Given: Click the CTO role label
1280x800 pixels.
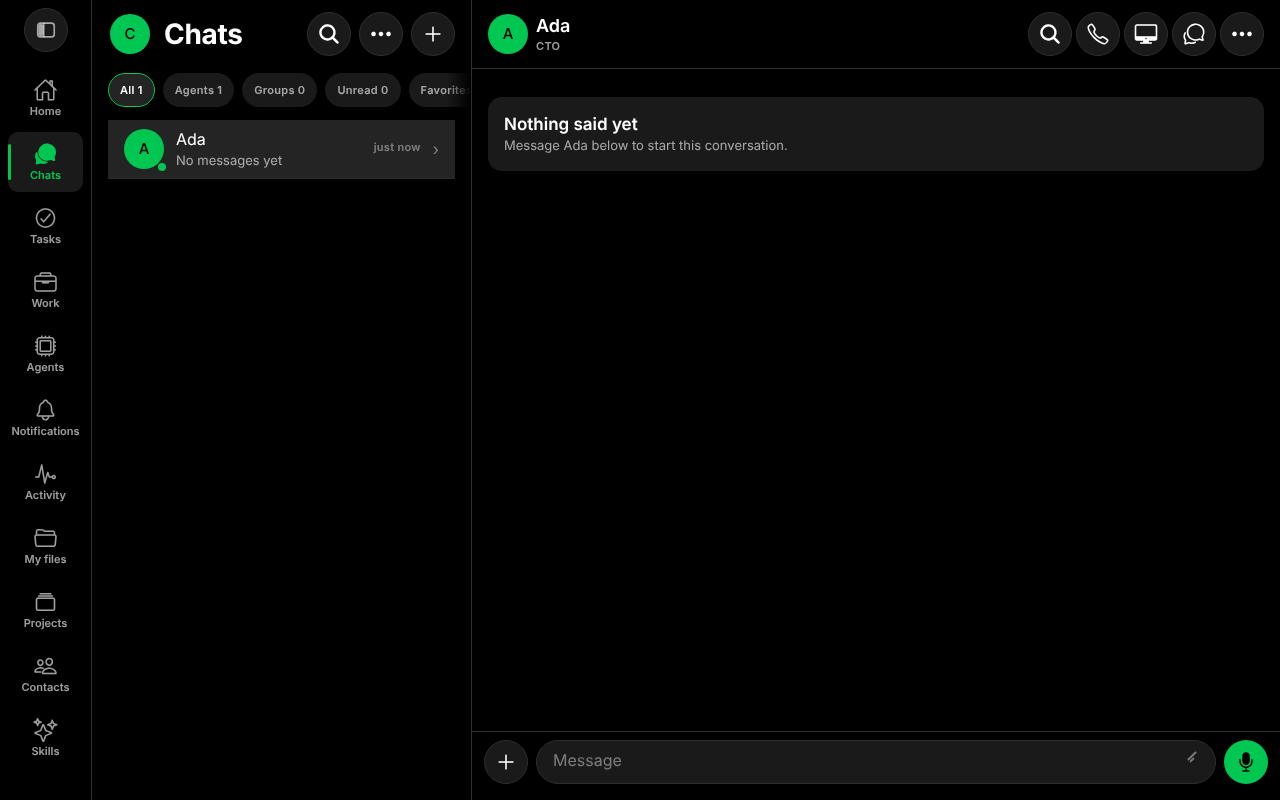Looking at the screenshot, I should [548, 46].
